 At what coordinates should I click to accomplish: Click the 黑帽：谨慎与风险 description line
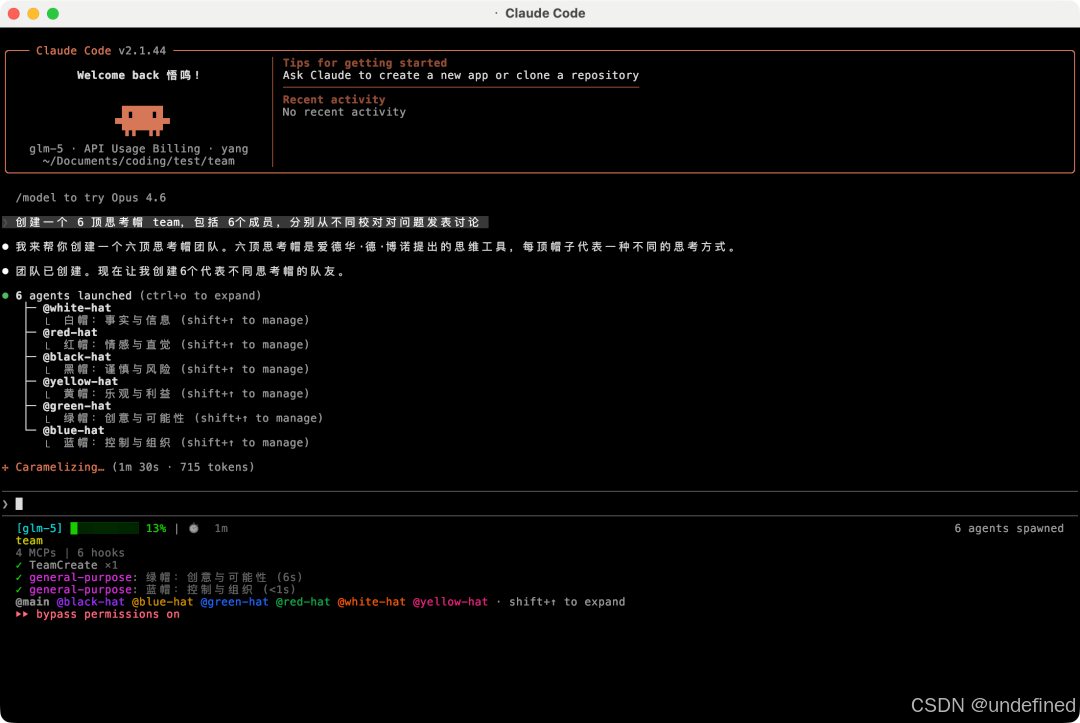coord(186,369)
